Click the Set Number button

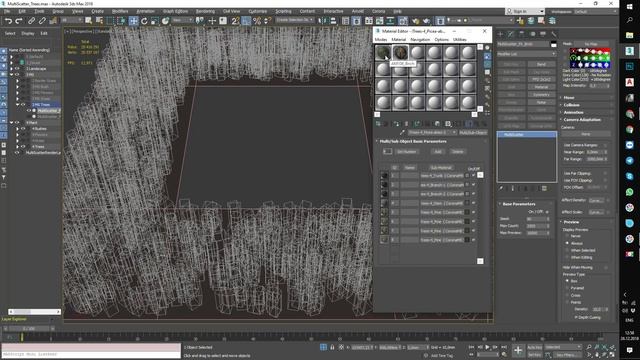pyautogui.click(x=407, y=151)
